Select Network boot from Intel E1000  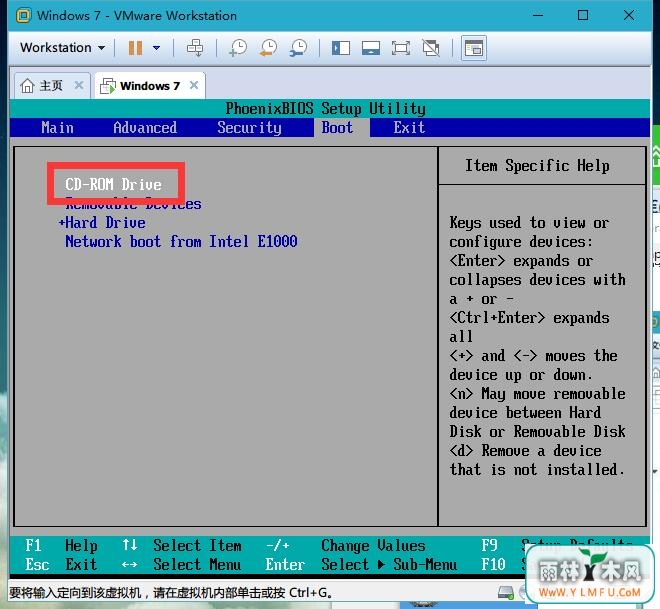point(181,242)
